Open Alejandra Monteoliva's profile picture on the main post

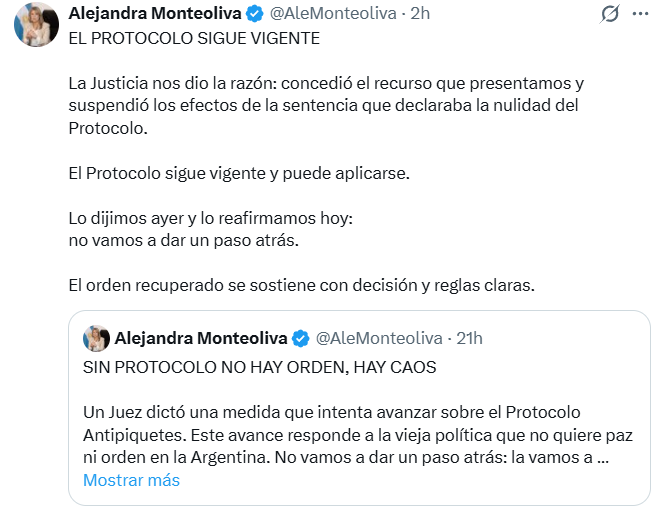[33, 24]
